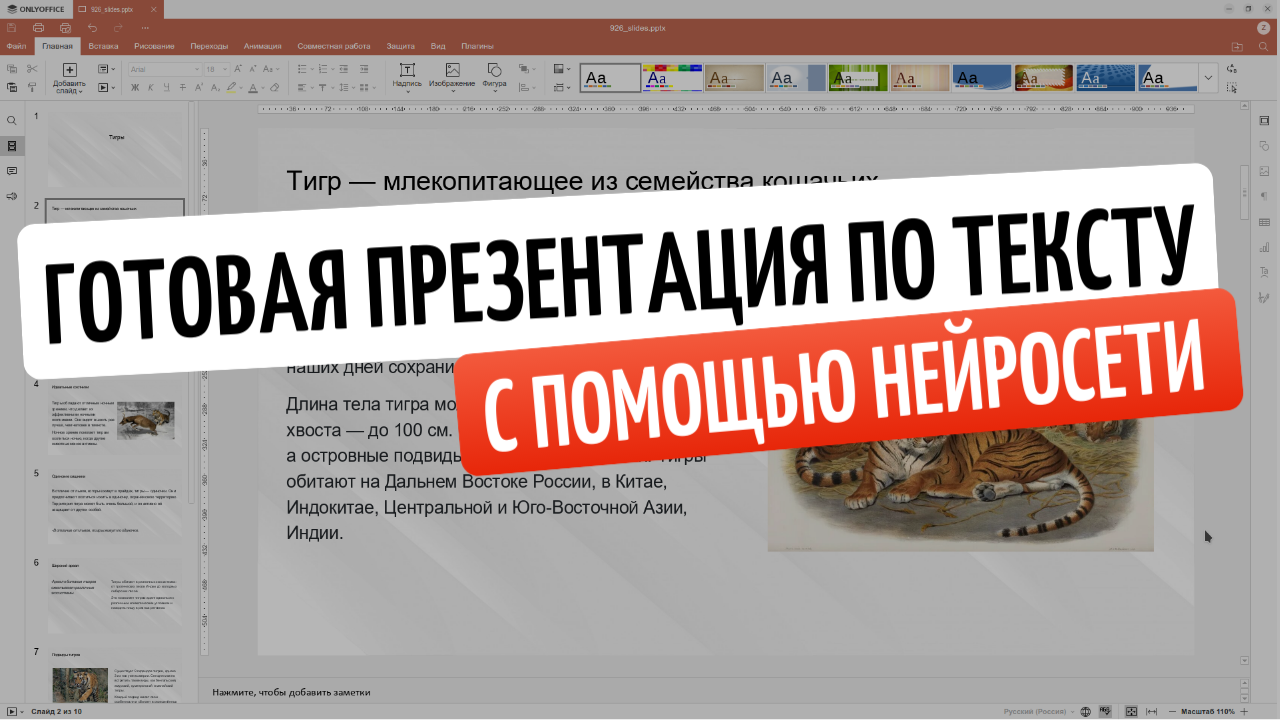Open table settings in the right sidebar
The width and height of the screenshot is (1280, 720).
[x=1264, y=222]
